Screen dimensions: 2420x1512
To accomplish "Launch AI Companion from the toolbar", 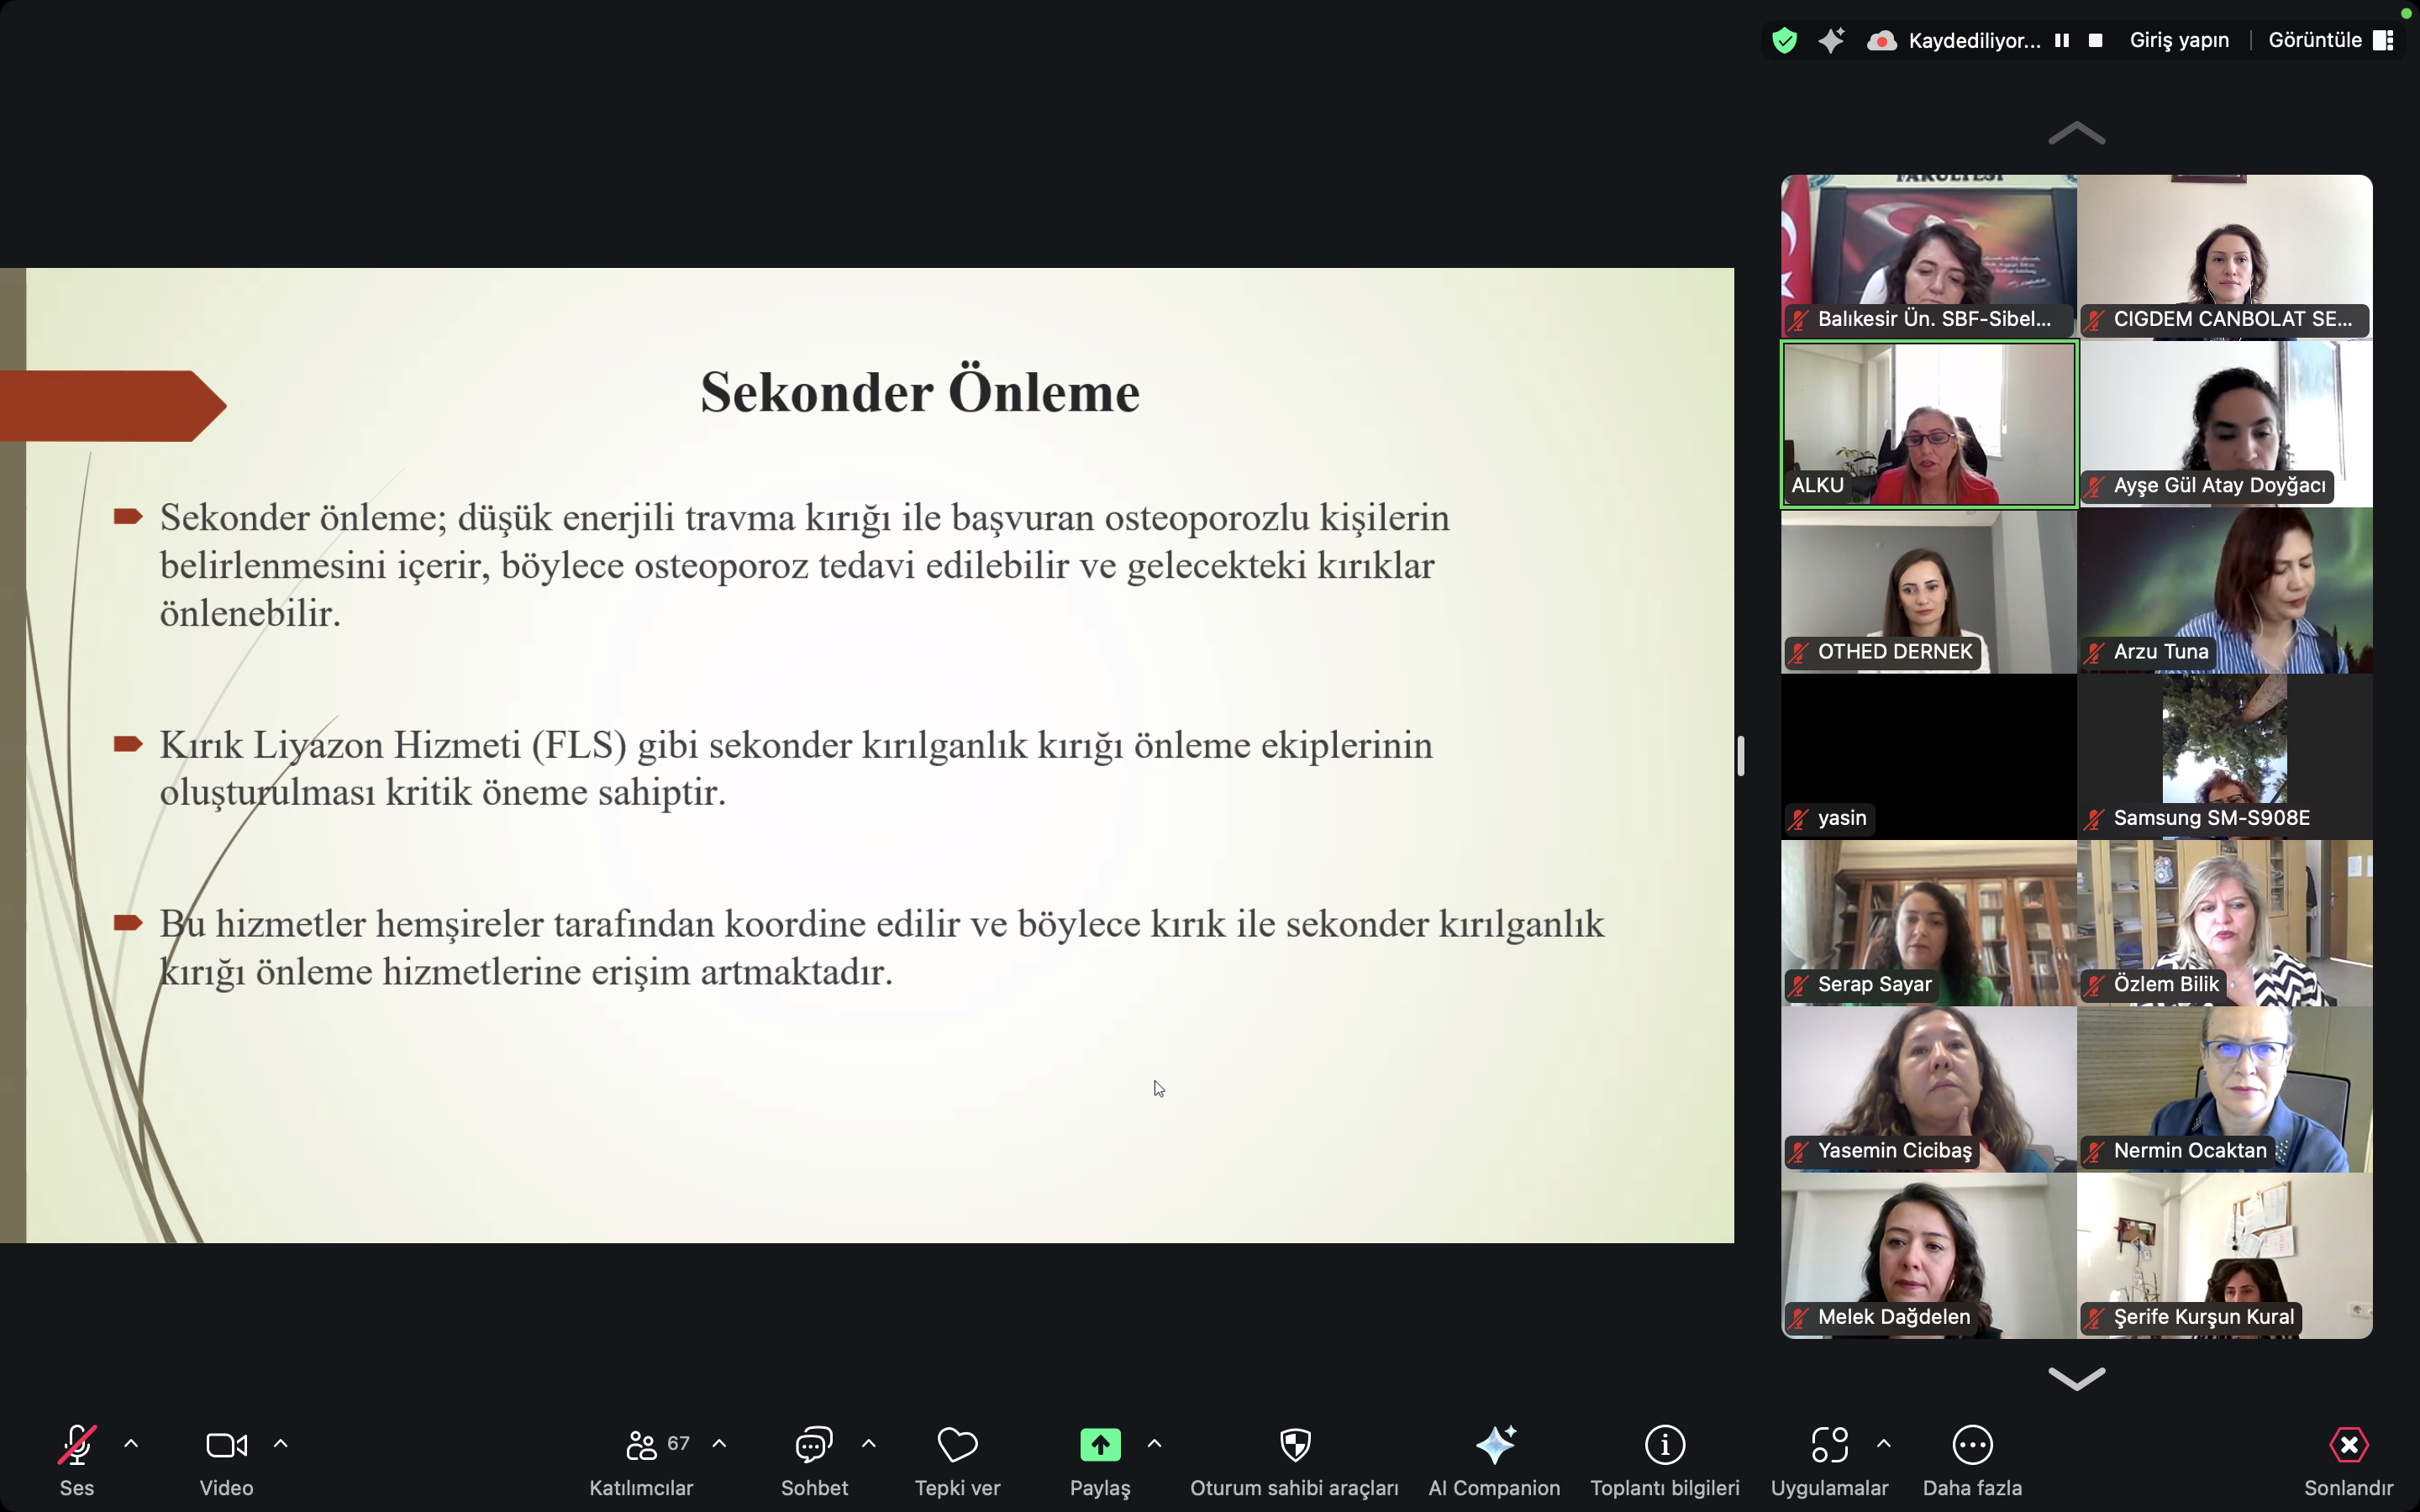I will click(1495, 1460).
